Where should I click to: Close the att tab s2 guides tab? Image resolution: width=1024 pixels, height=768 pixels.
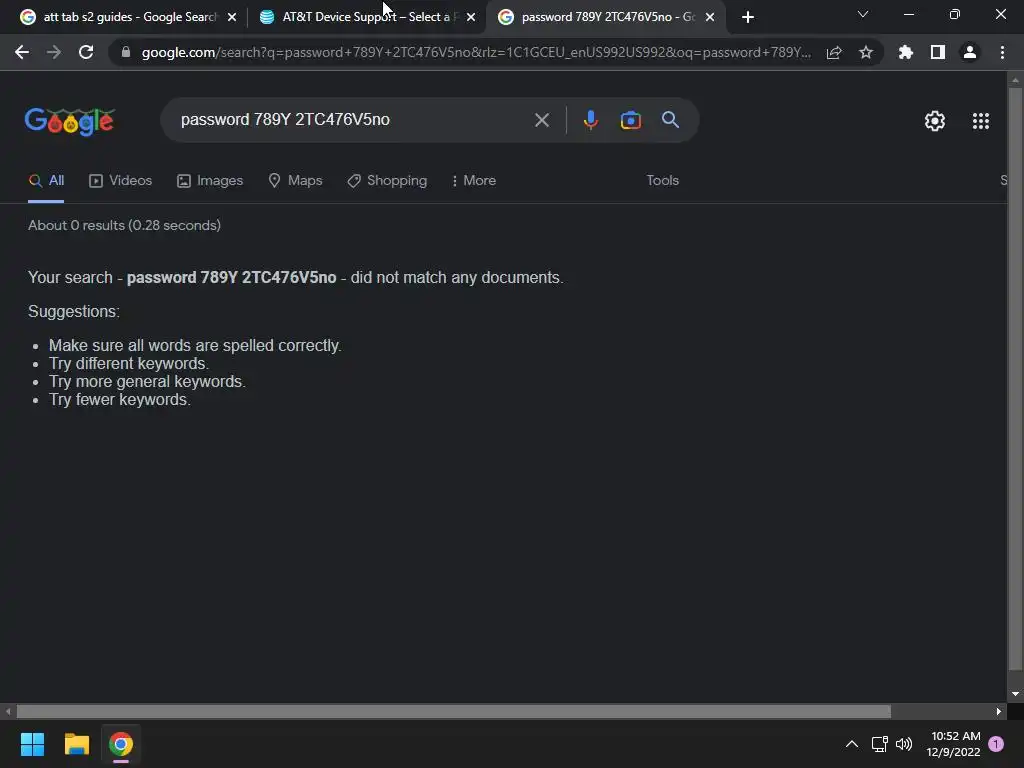pyautogui.click(x=232, y=17)
